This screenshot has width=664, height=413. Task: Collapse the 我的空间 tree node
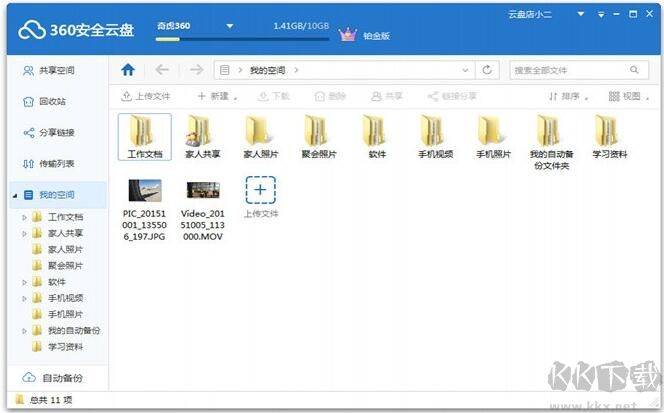click(15, 196)
